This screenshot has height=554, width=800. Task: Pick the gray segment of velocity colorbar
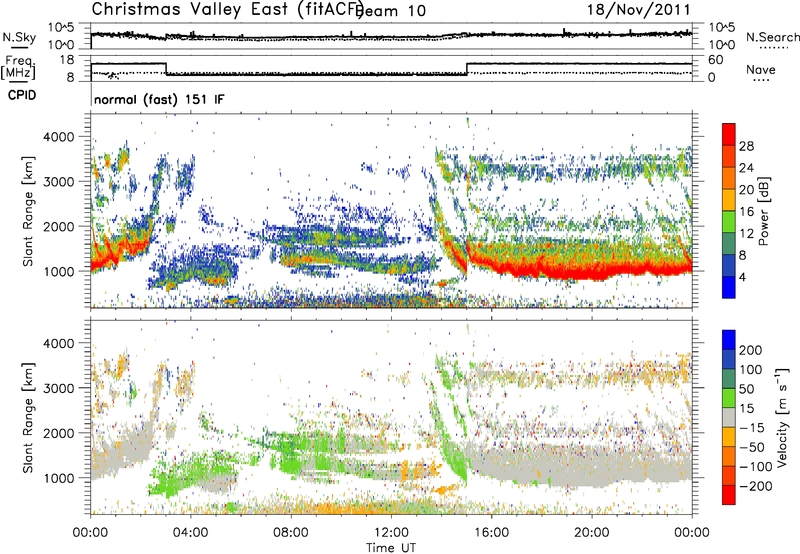729,418
